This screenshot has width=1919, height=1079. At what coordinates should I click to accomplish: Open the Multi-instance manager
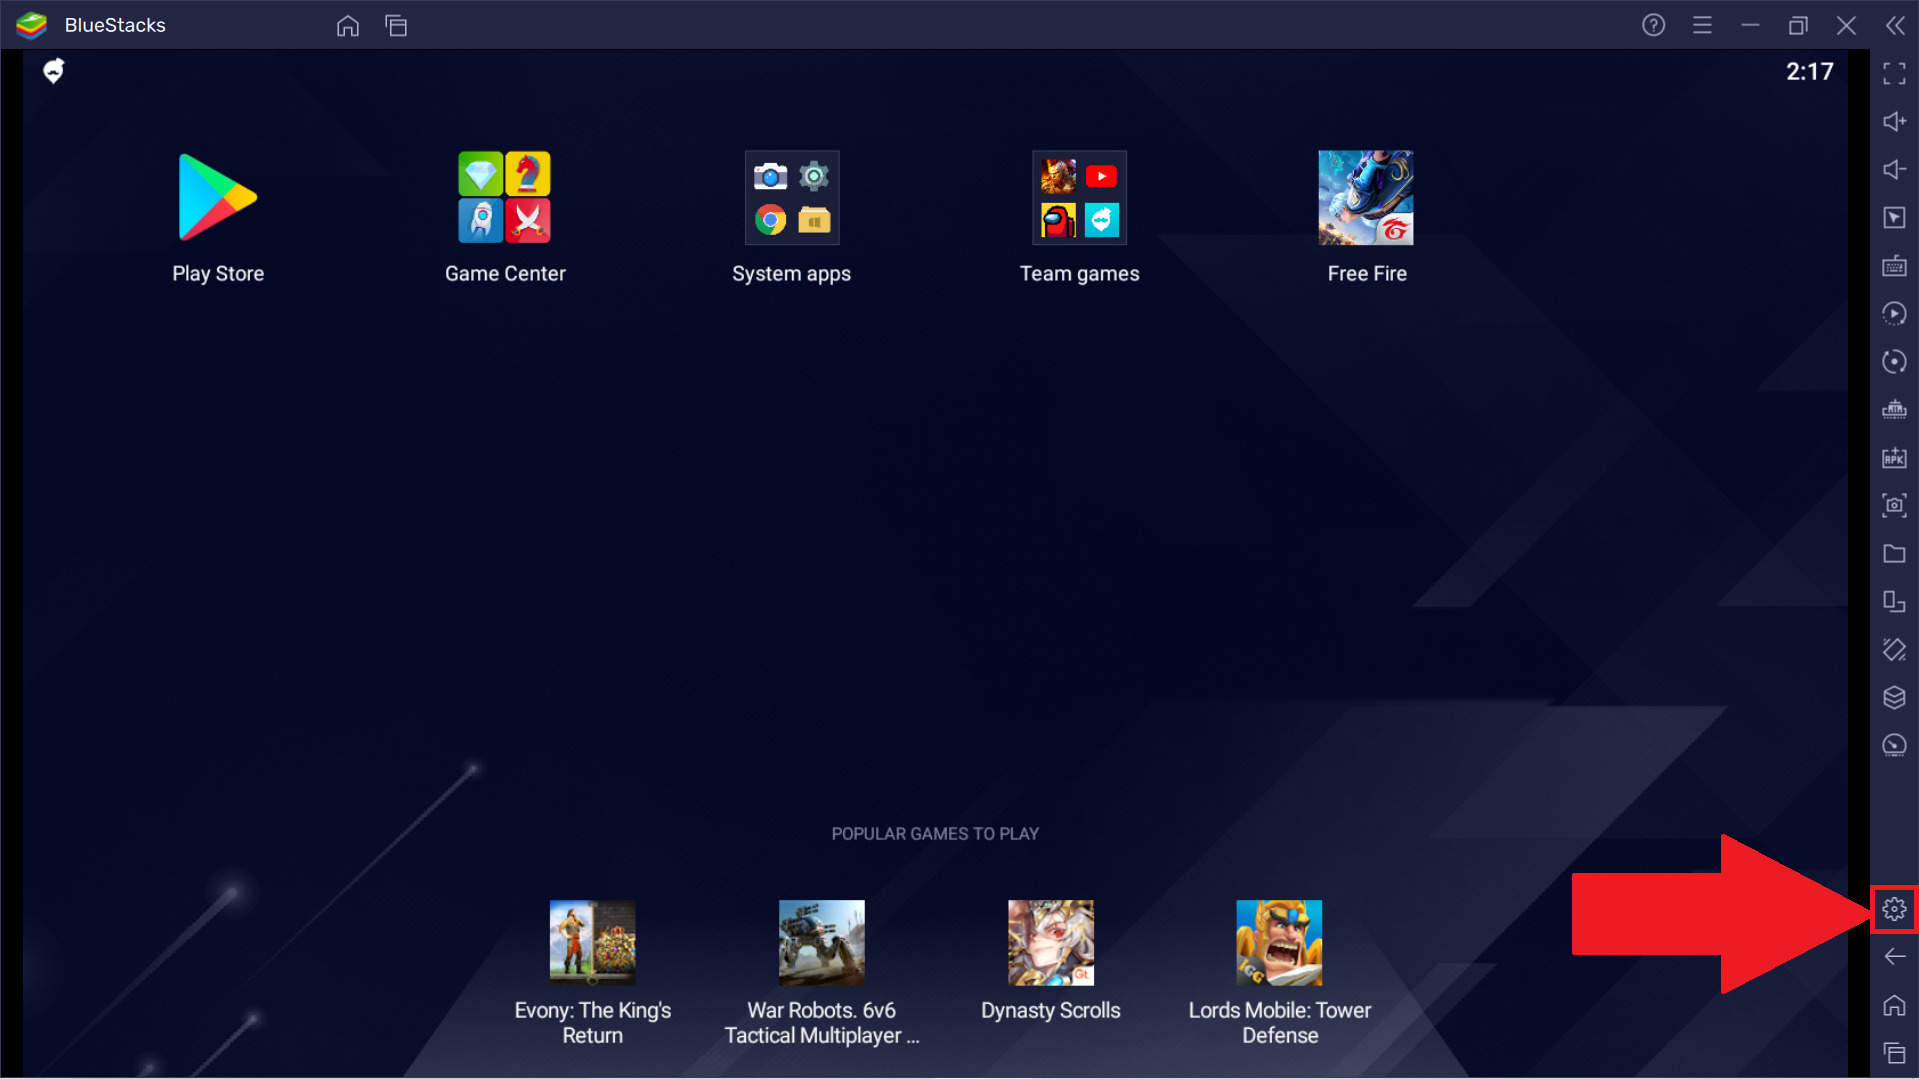pos(1893,601)
